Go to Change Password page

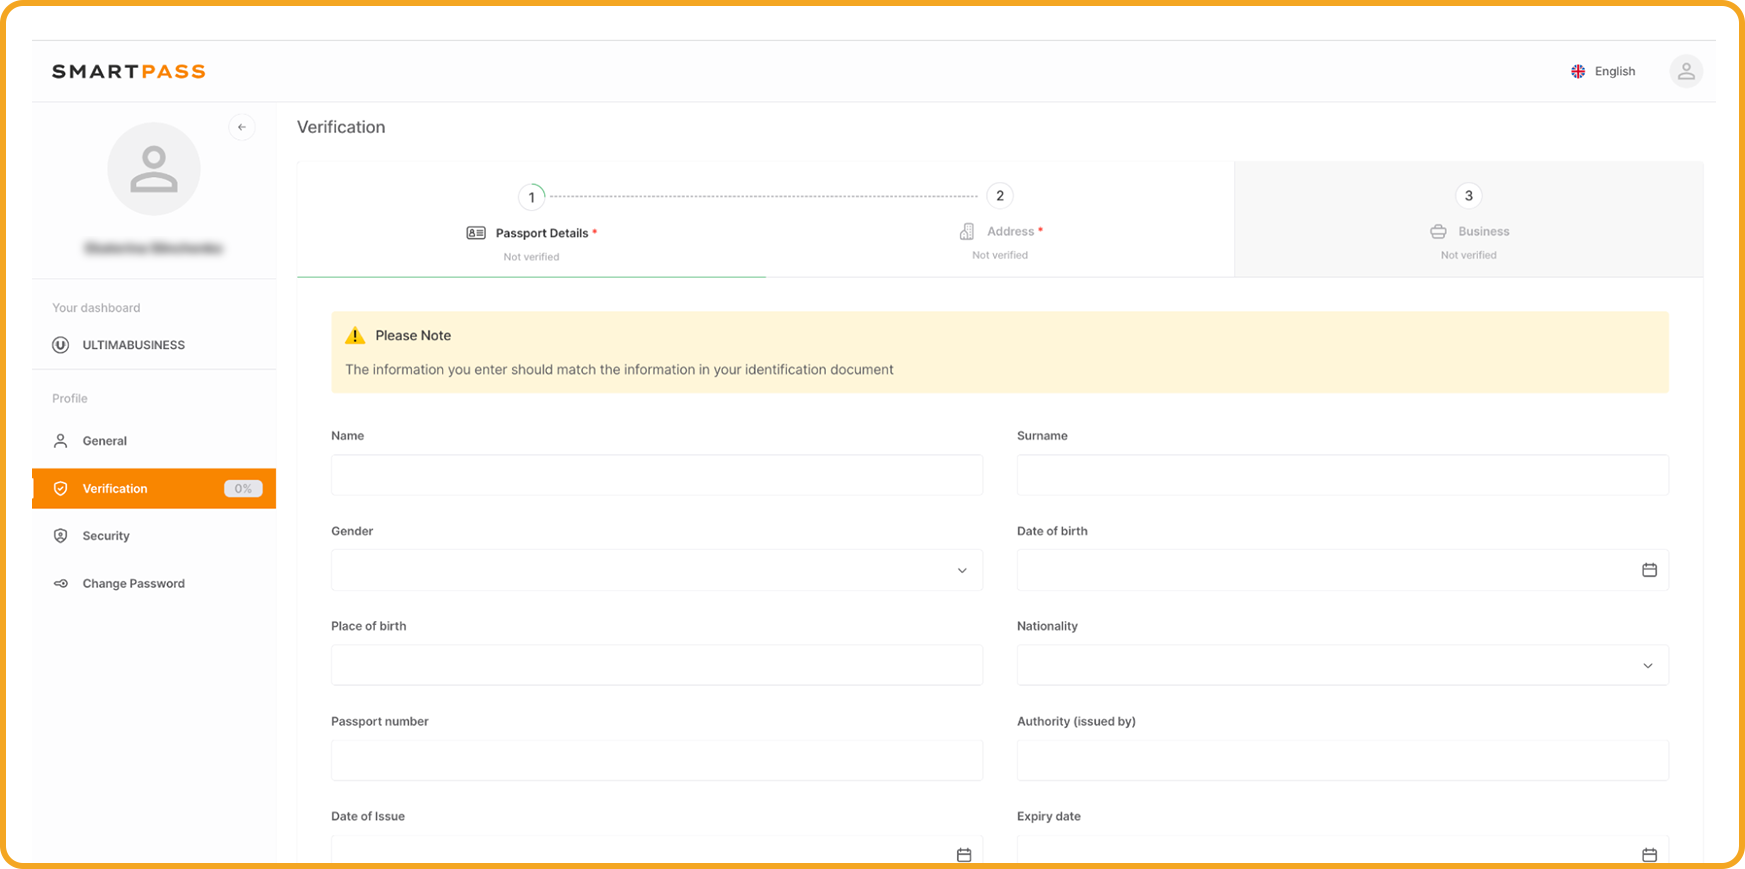[x=133, y=584]
